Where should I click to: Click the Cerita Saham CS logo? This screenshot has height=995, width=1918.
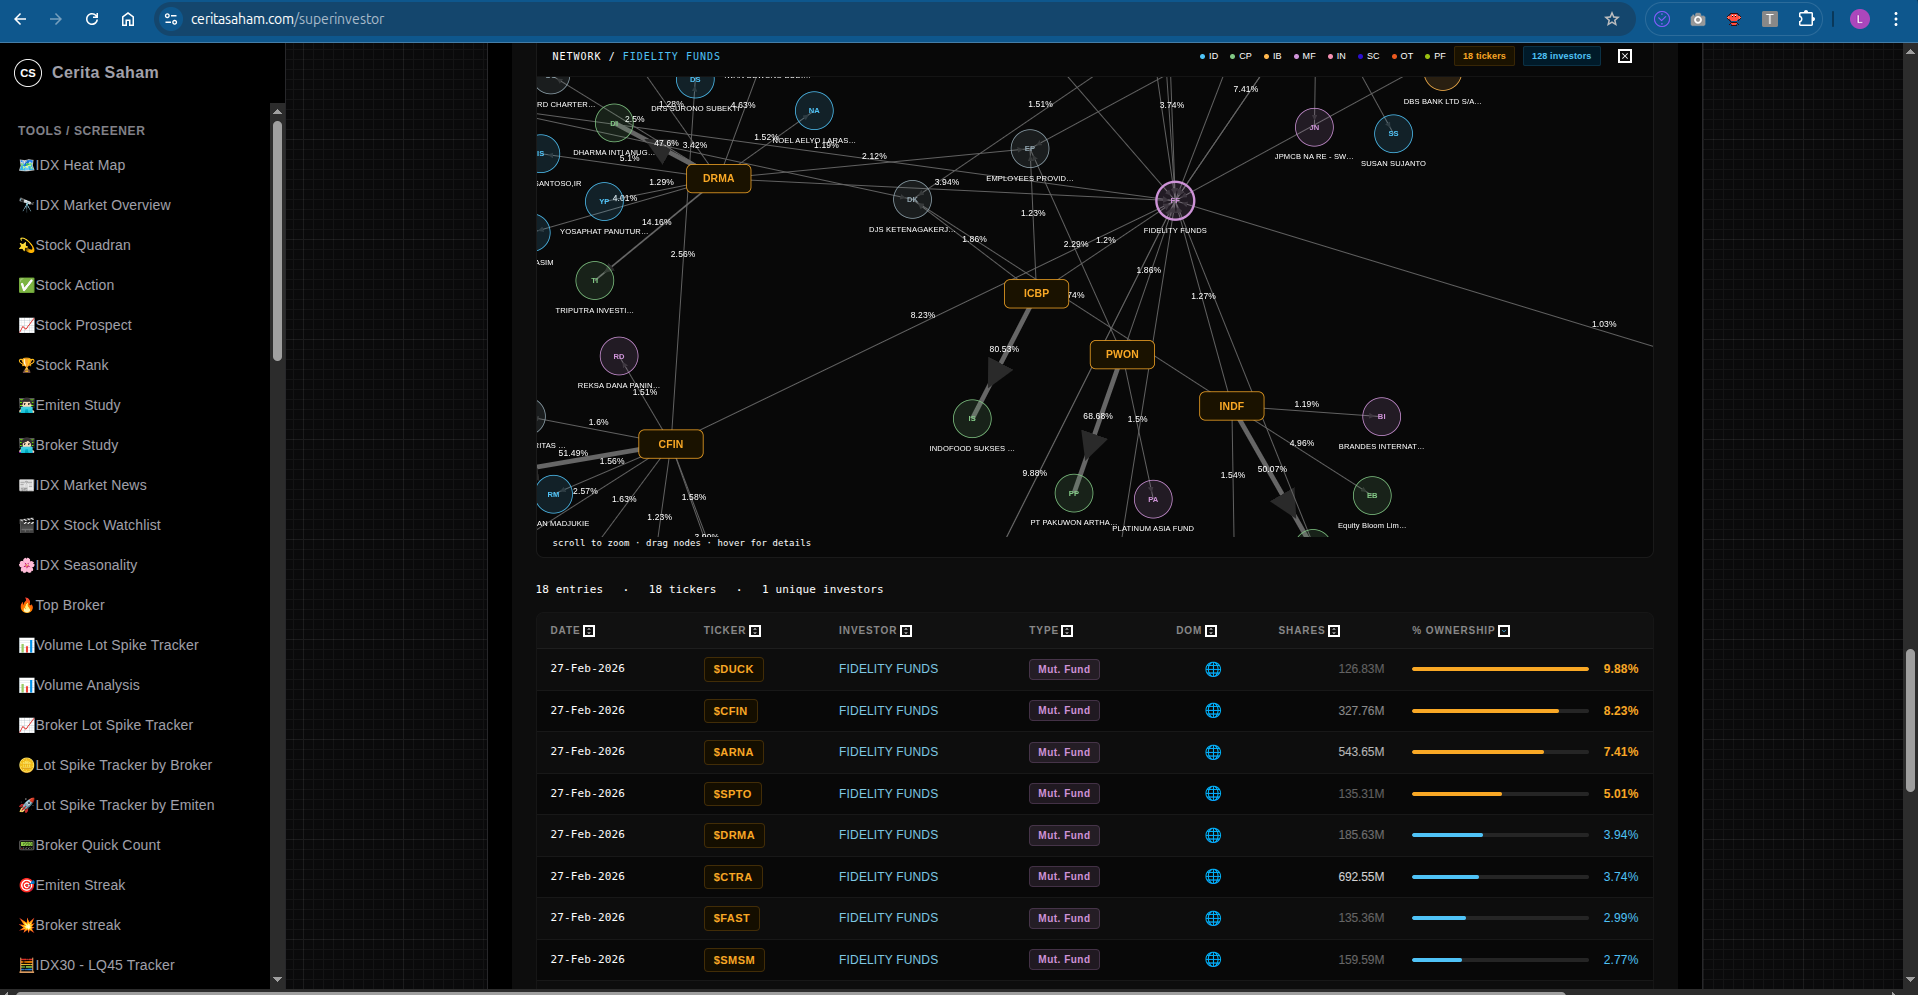[28, 73]
